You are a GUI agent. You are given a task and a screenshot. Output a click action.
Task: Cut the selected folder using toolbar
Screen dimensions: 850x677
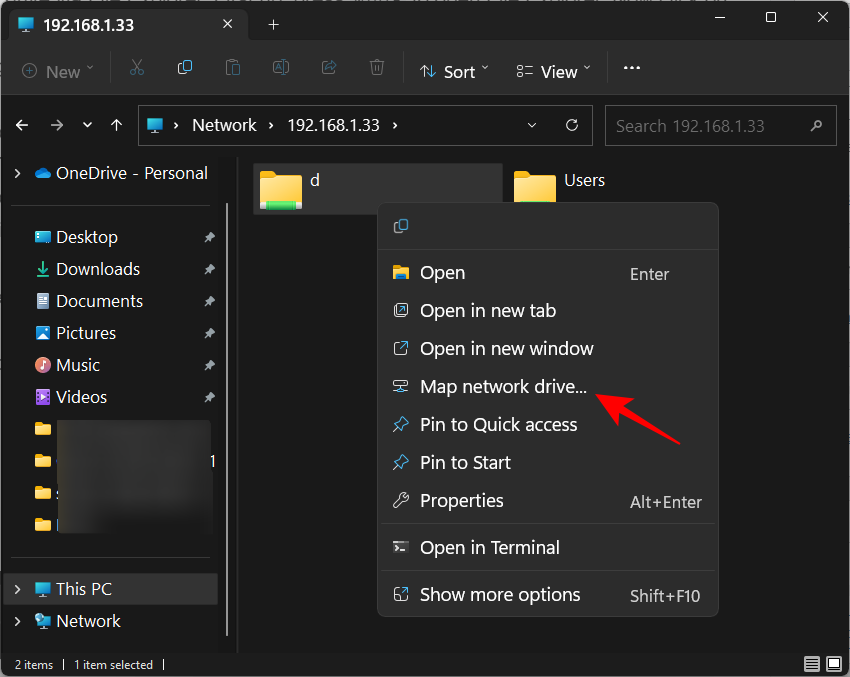[137, 68]
